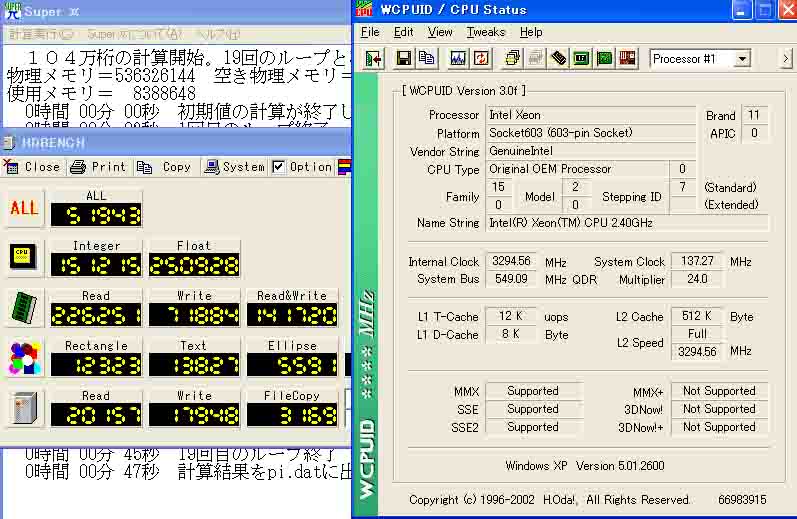This screenshot has height=519, width=797.
Task: Toggle the Option checkbox in HDBENCH
Action: (279, 167)
